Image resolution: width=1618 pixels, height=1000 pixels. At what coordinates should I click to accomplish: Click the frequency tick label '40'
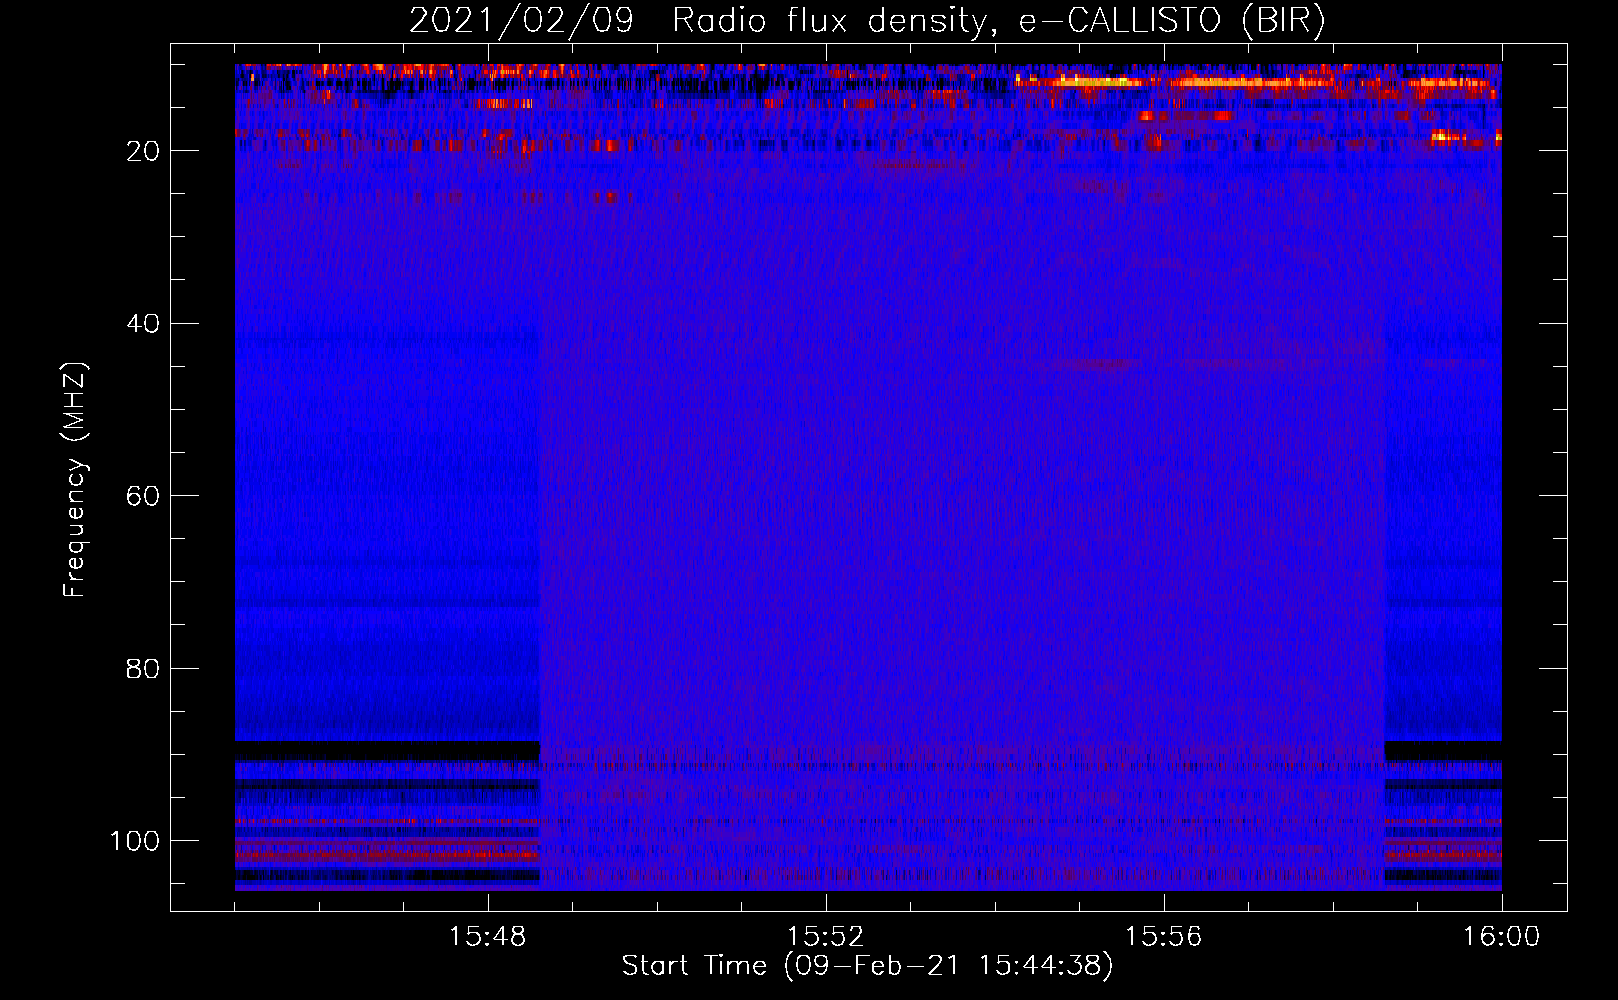144,324
